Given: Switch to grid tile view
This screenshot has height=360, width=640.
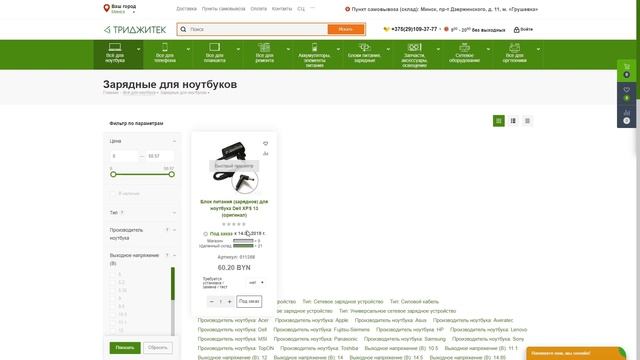Looking at the screenshot, I should click(498, 121).
